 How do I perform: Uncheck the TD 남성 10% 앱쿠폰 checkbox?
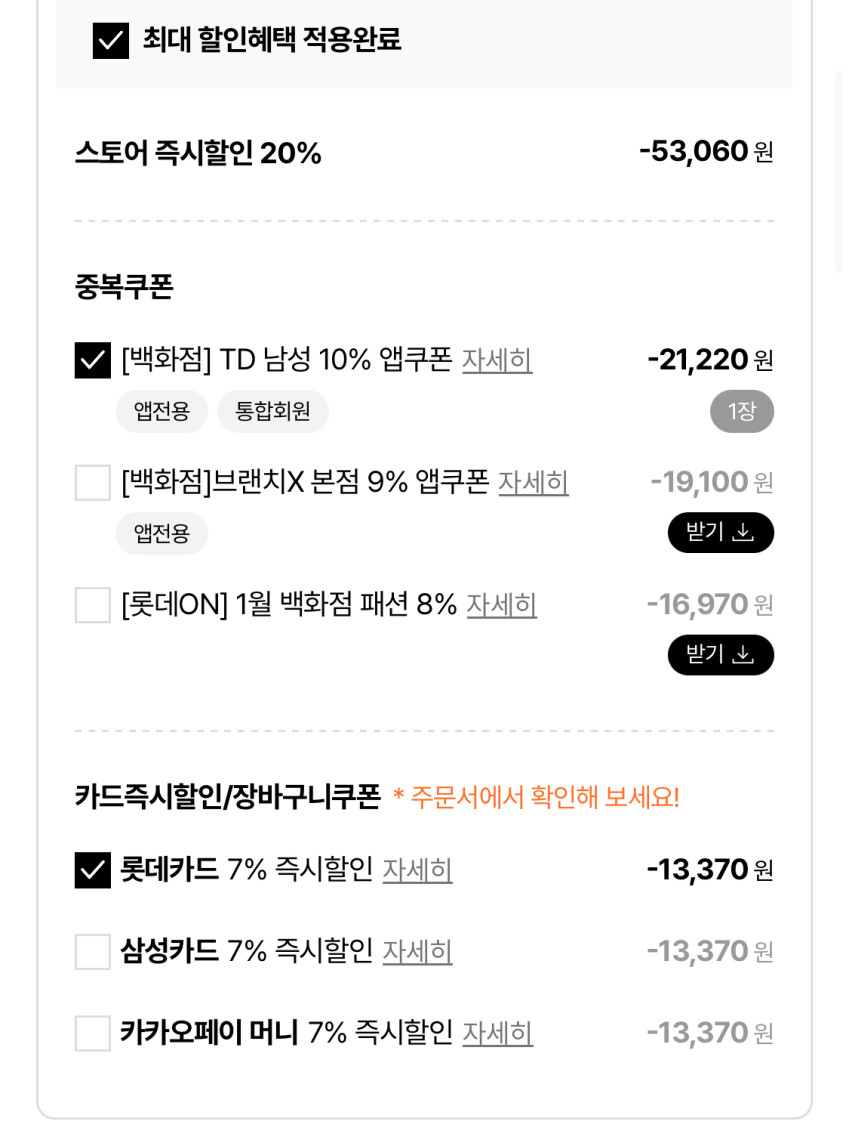coord(93,360)
